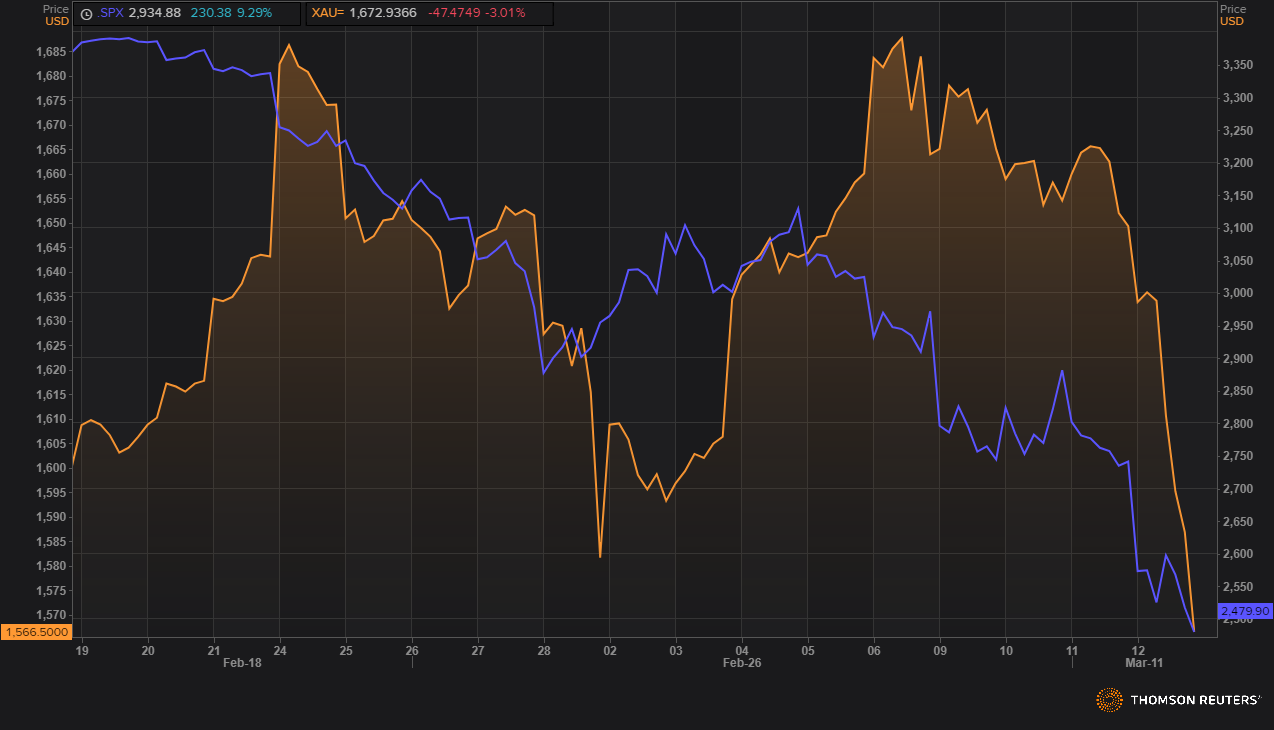Click the Price USD label on right axis
Viewport: 1274px width, 730px height.
(1233, 14)
